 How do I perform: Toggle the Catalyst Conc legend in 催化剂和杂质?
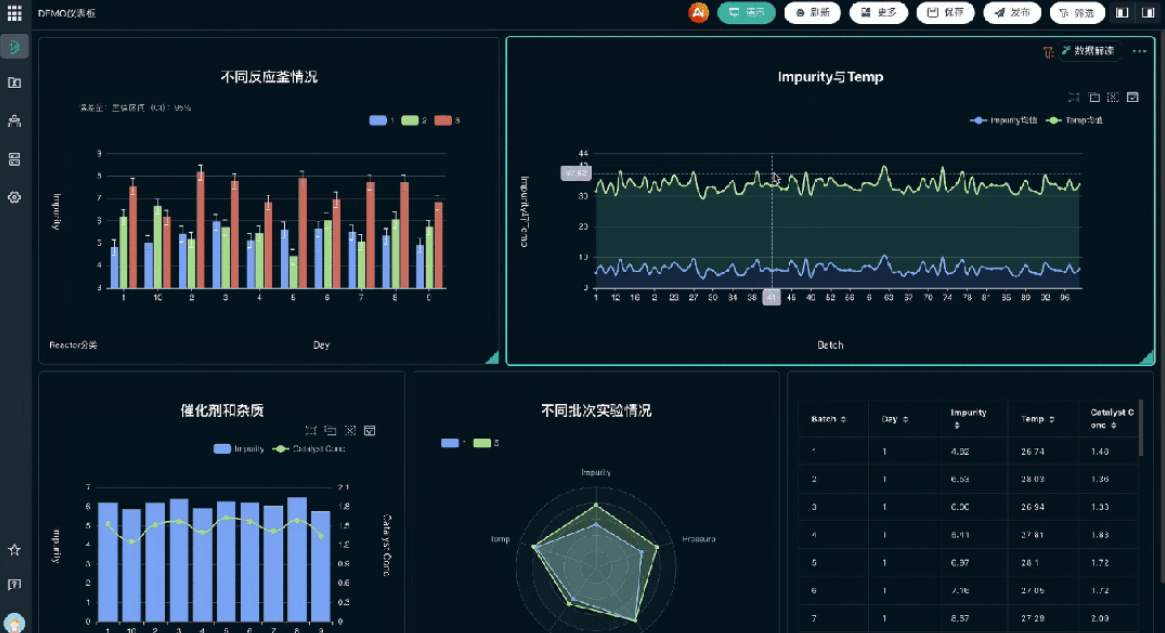[x=309, y=449]
